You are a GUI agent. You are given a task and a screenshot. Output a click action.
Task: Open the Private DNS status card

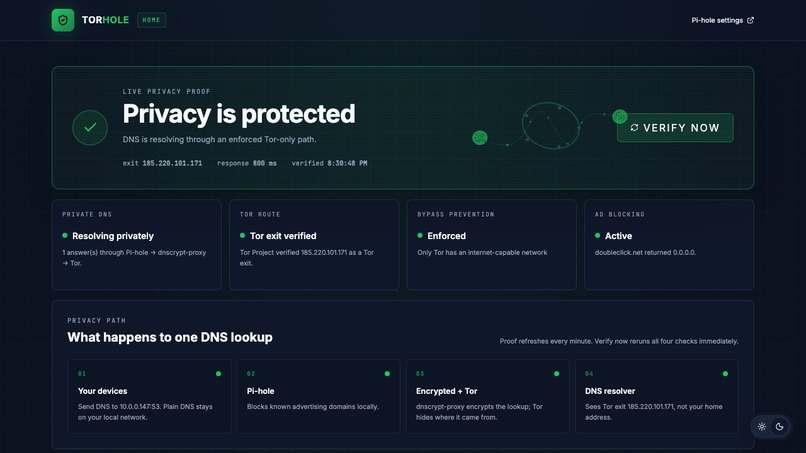[137, 245]
